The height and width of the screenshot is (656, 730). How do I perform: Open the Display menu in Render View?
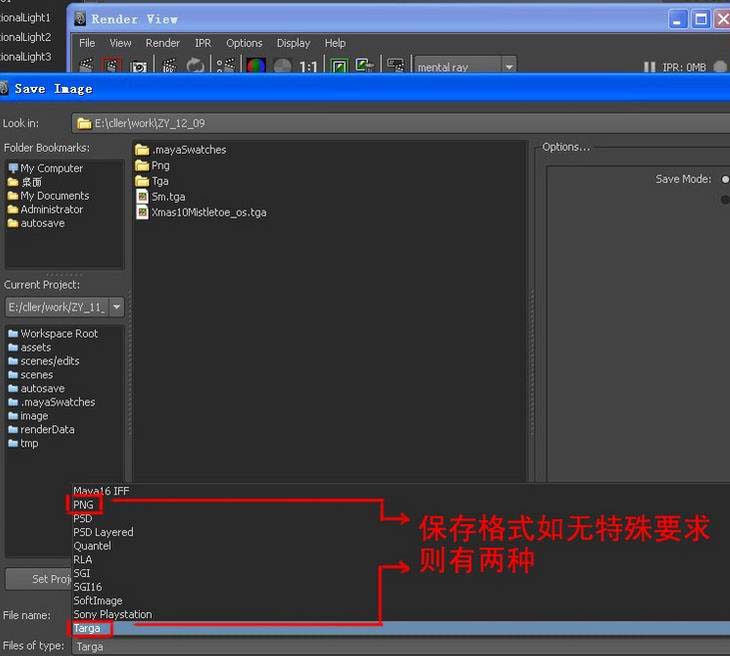coord(294,43)
